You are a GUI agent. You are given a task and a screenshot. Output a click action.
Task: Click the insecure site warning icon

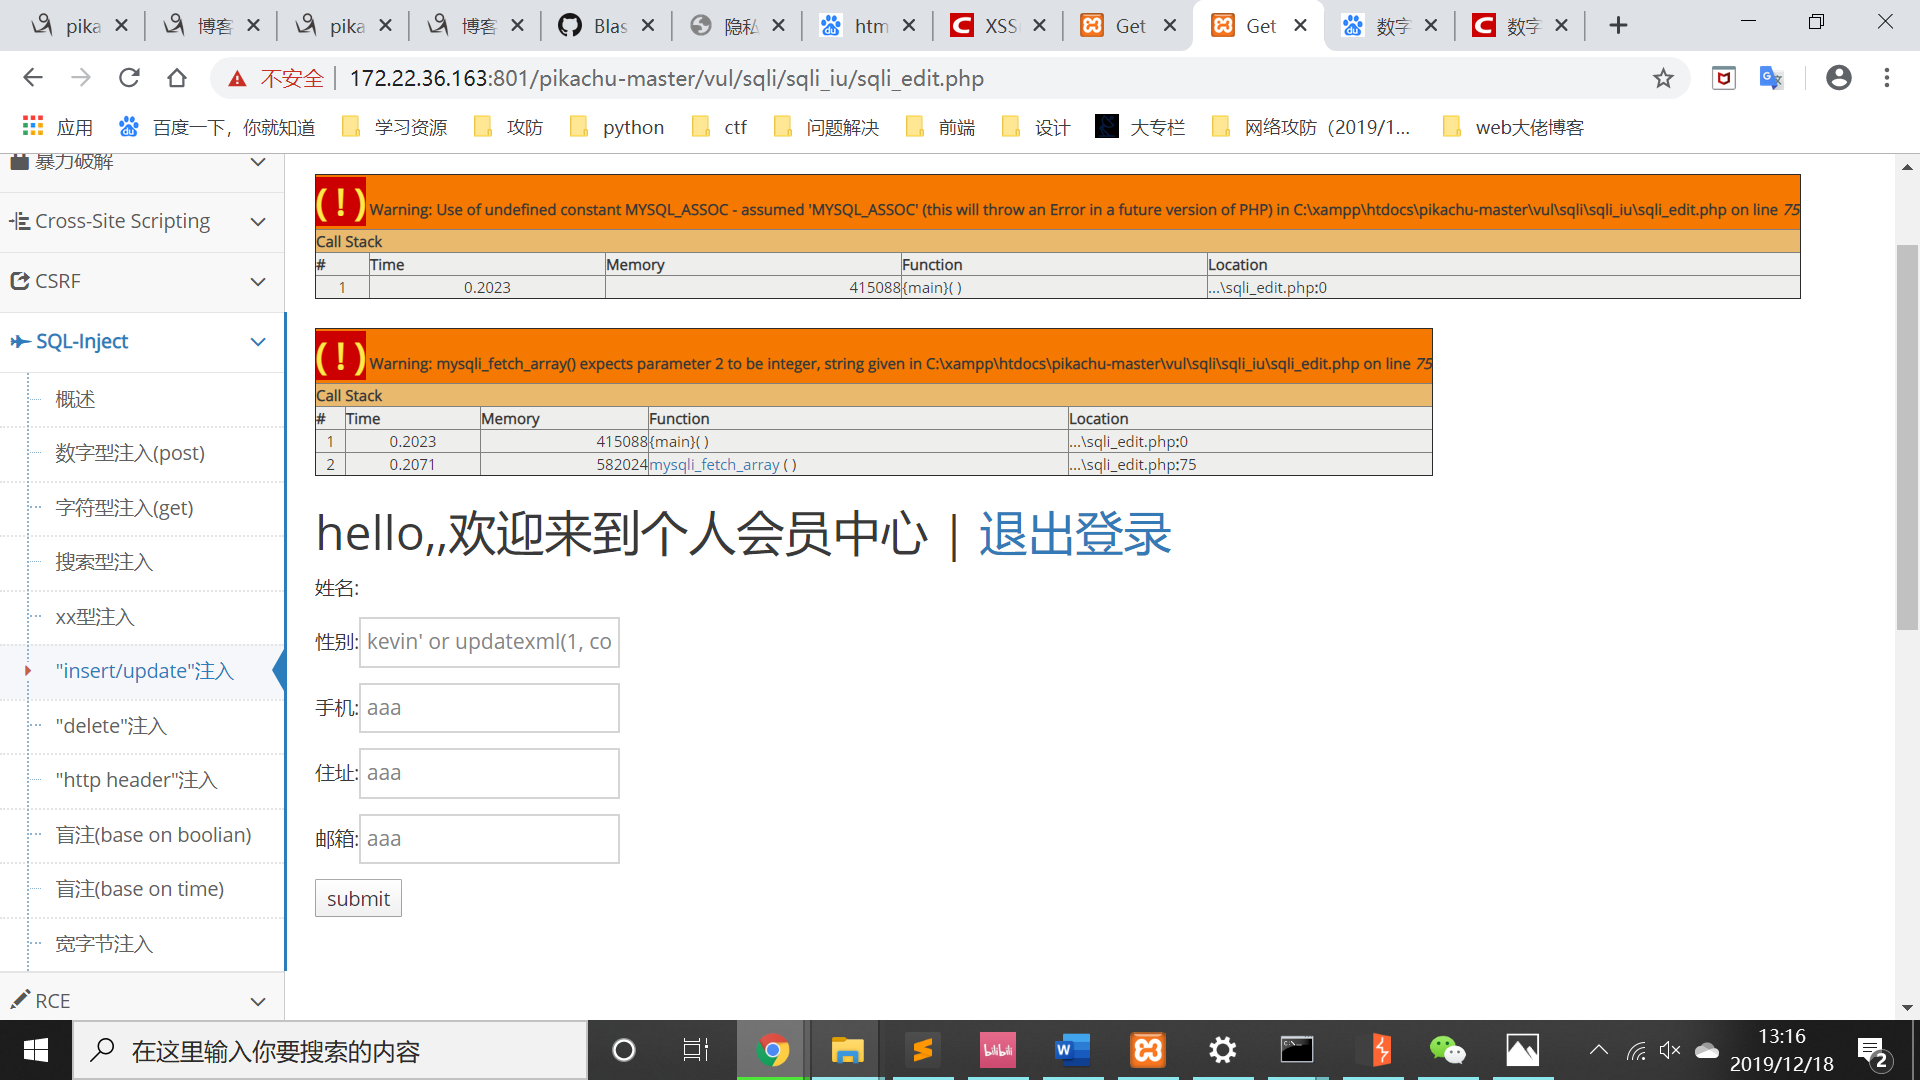238,78
